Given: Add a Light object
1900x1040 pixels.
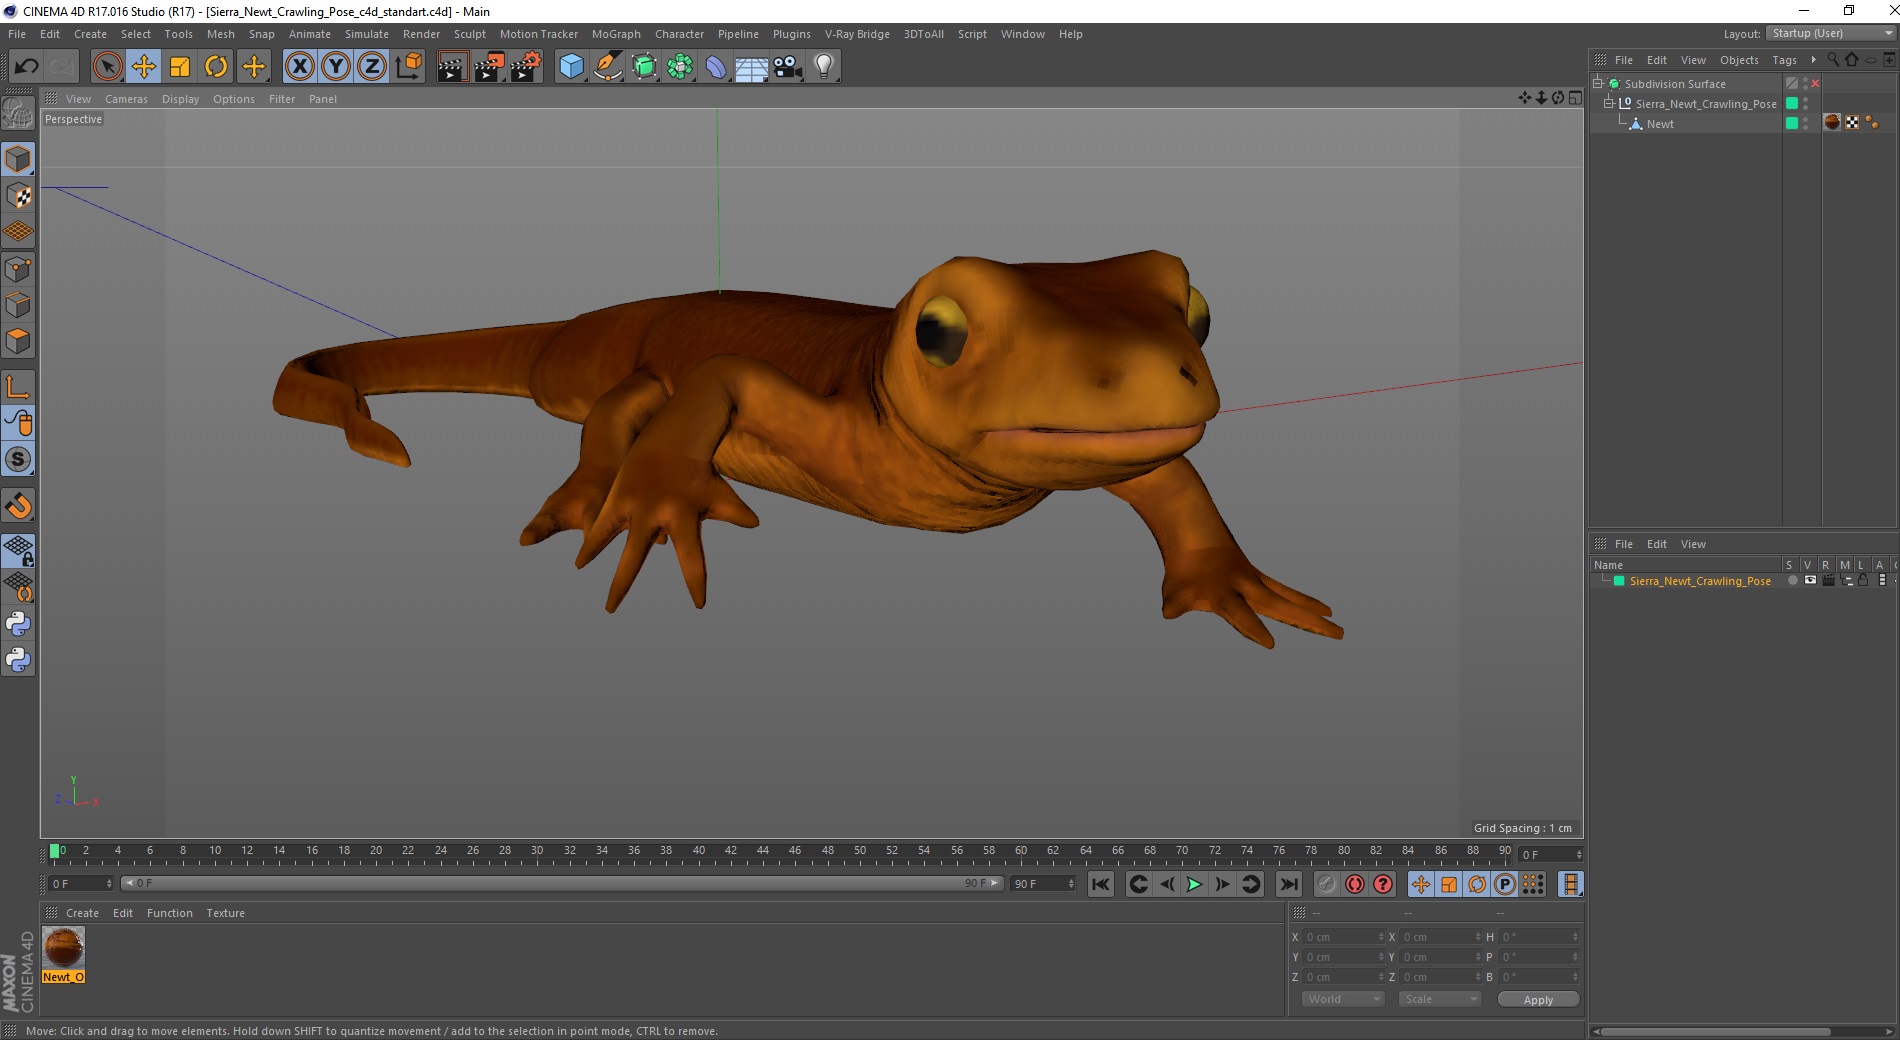Looking at the screenshot, I should point(824,67).
